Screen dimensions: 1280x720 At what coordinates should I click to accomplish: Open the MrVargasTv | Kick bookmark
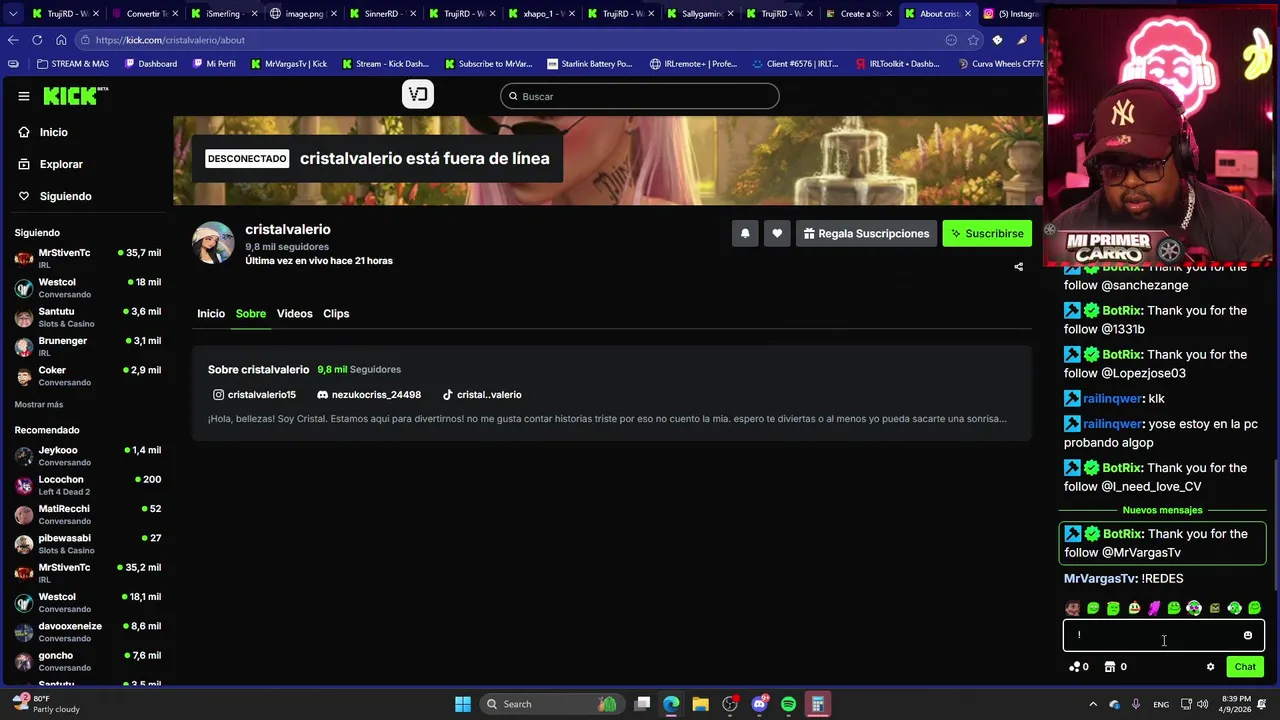pyautogui.click(x=289, y=64)
